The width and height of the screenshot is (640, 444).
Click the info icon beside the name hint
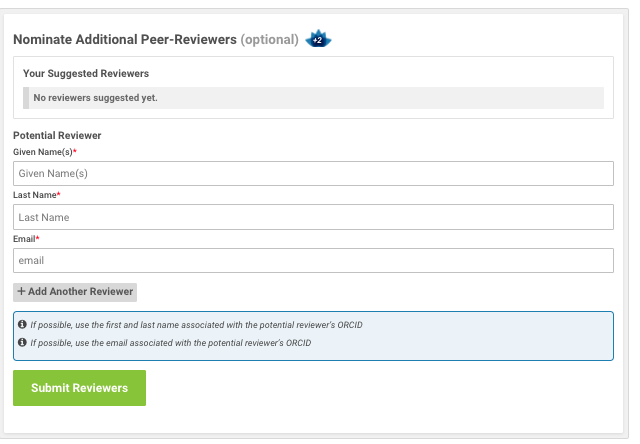(22, 325)
